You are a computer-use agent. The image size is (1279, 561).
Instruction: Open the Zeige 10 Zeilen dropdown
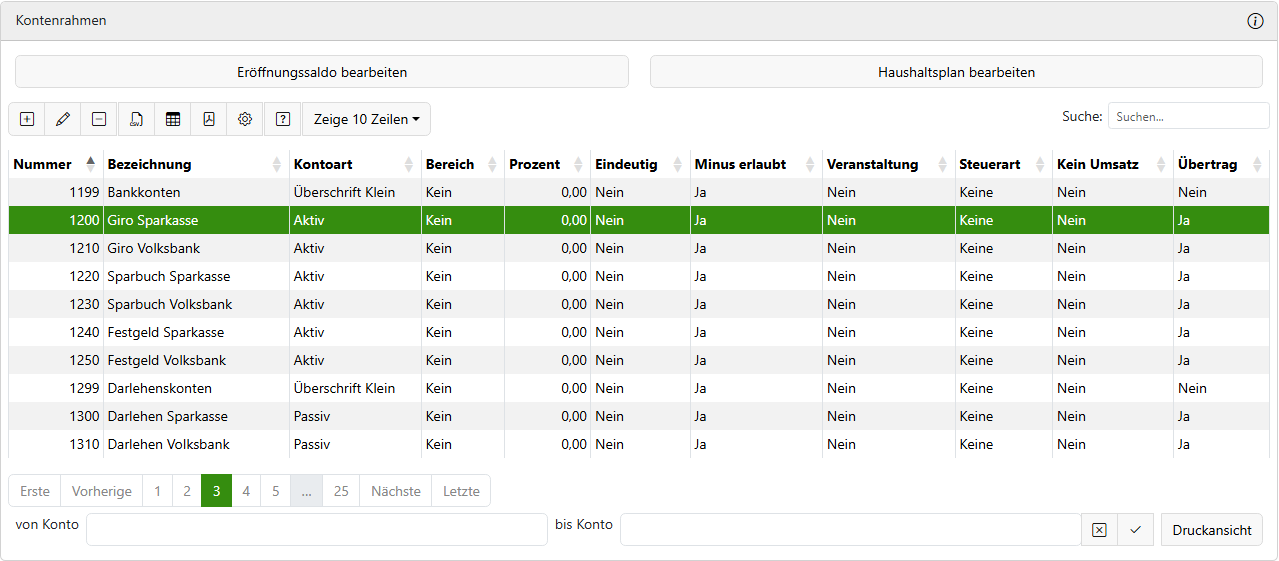click(x=366, y=119)
